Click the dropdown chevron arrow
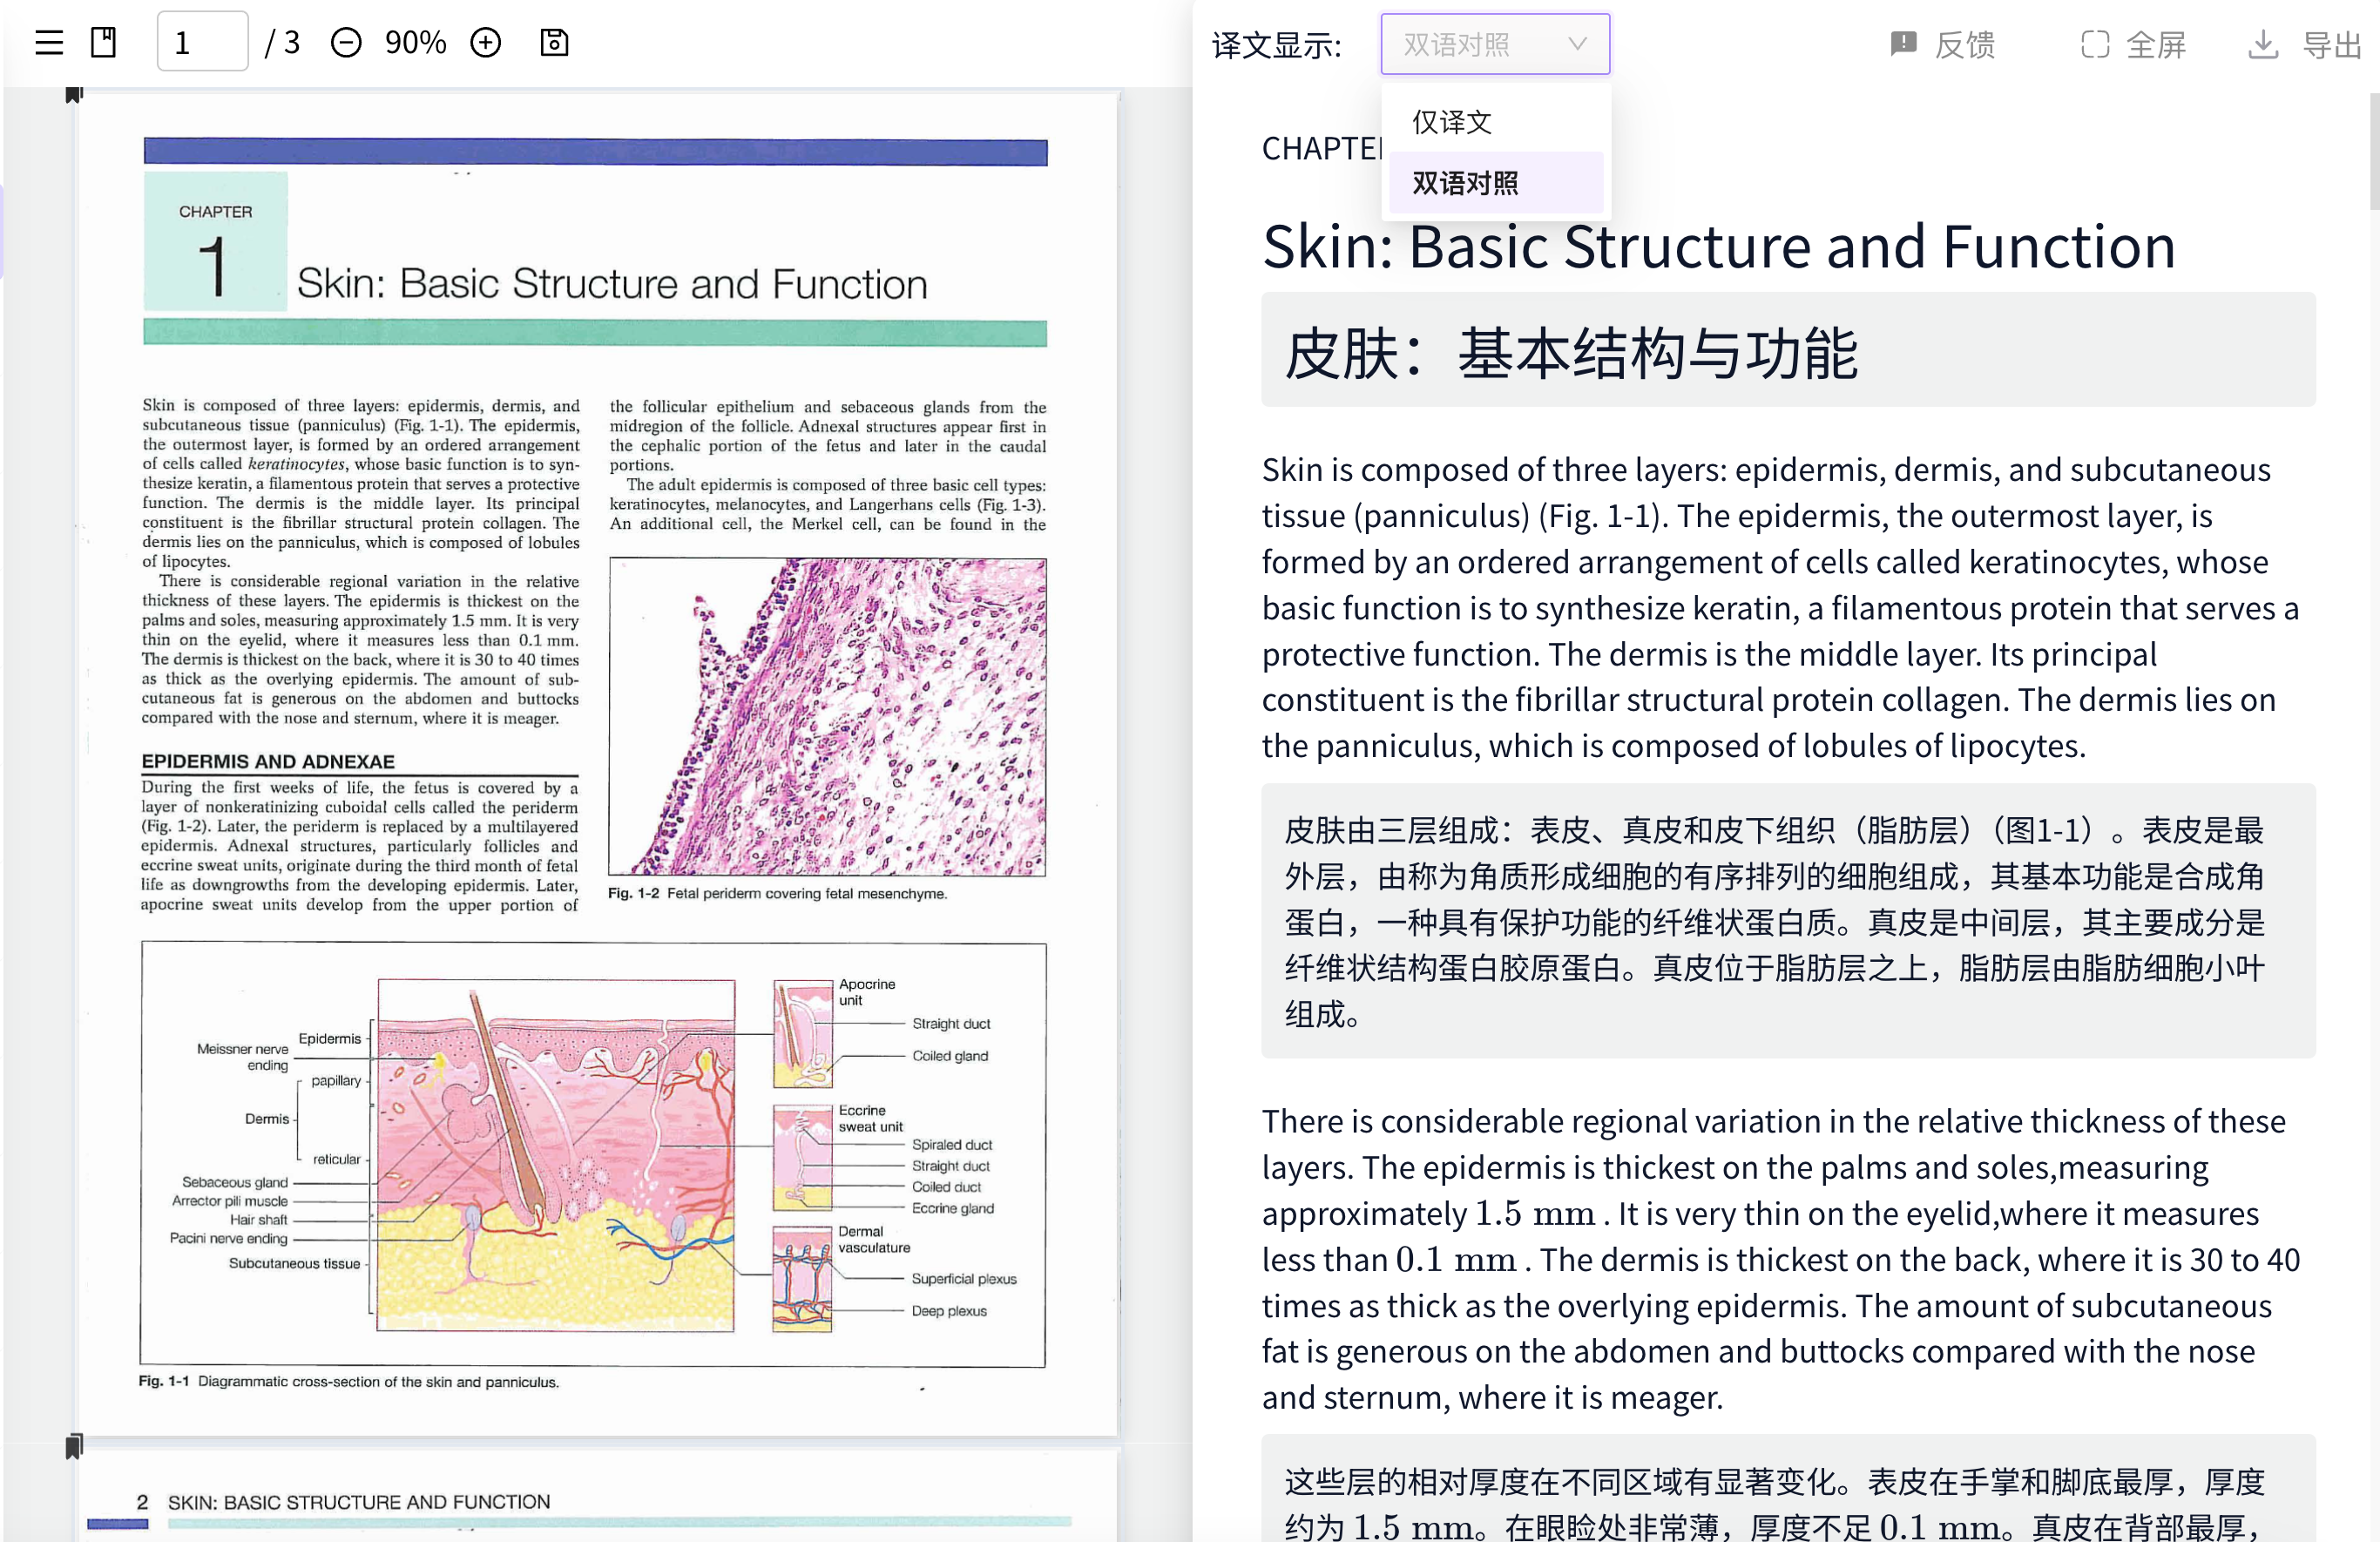The width and height of the screenshot is (2380, 1542). 1577,44
